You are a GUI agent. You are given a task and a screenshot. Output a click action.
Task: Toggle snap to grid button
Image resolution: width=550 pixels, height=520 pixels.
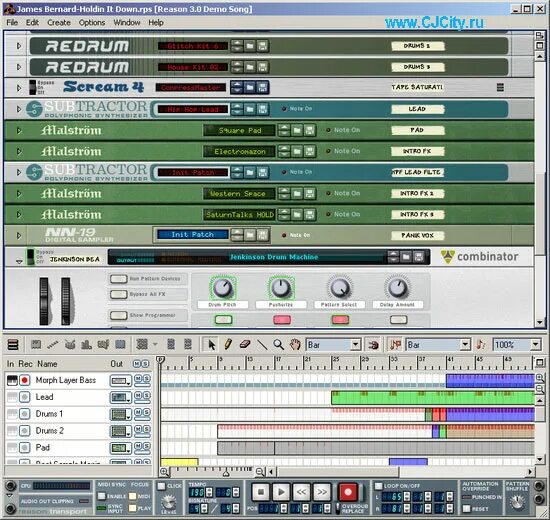(373, 345)
